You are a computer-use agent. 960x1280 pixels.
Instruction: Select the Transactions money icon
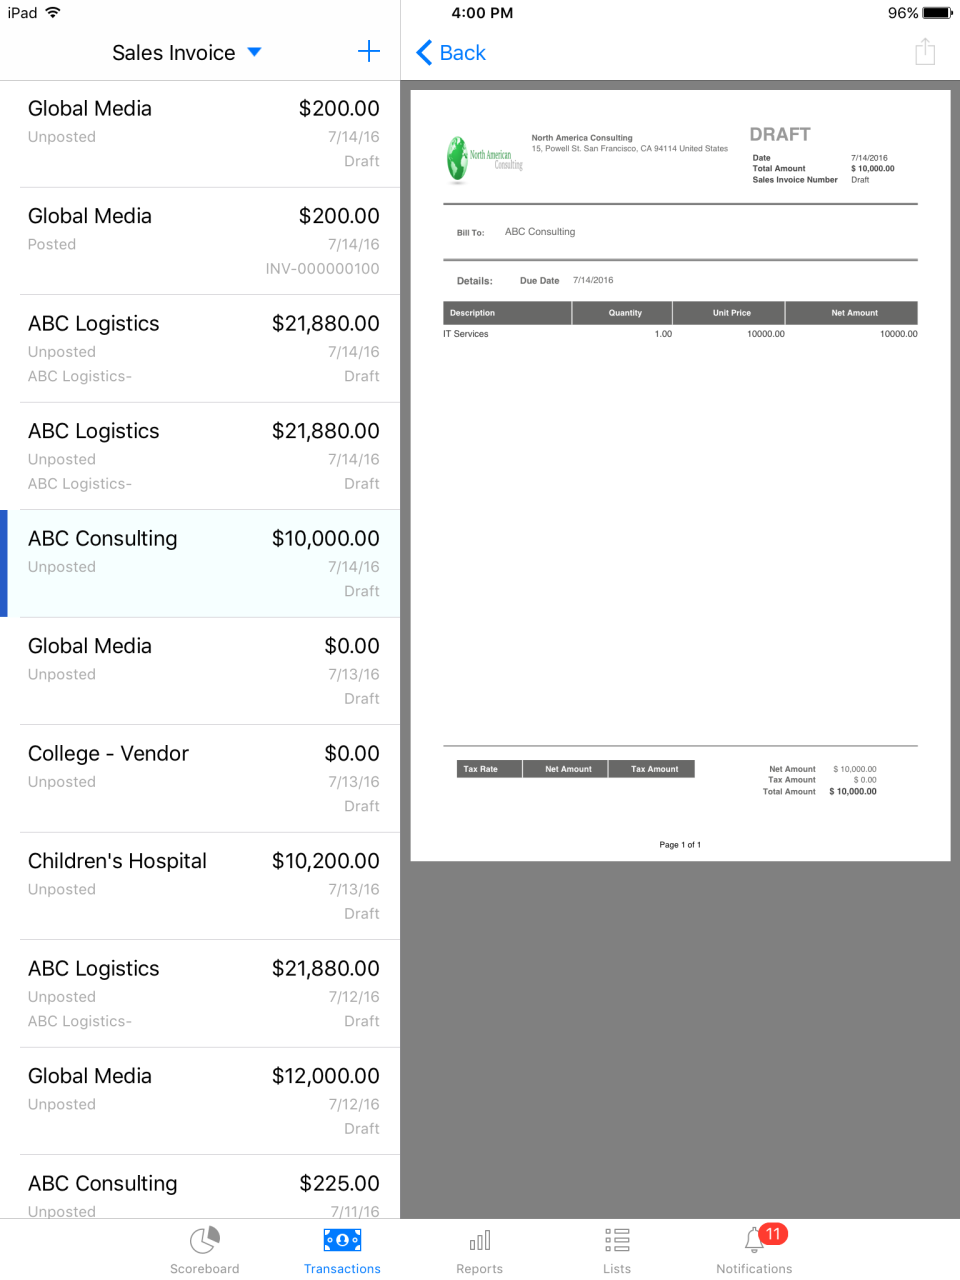pos(342,1241)
